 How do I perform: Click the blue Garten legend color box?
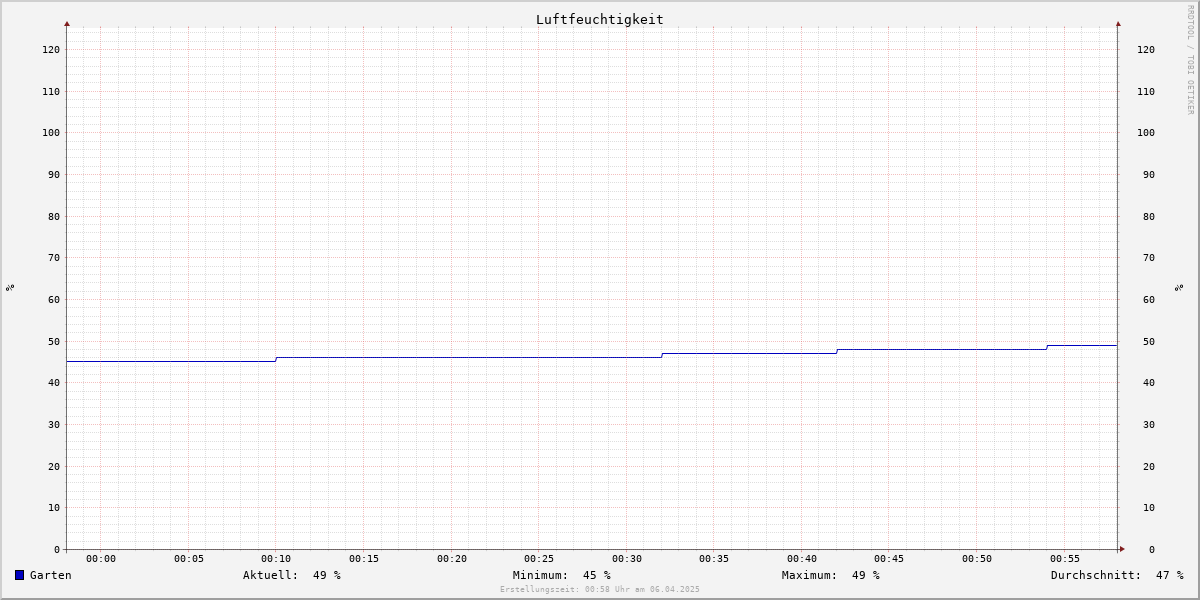pyautogui.click(x=19, y=575)
